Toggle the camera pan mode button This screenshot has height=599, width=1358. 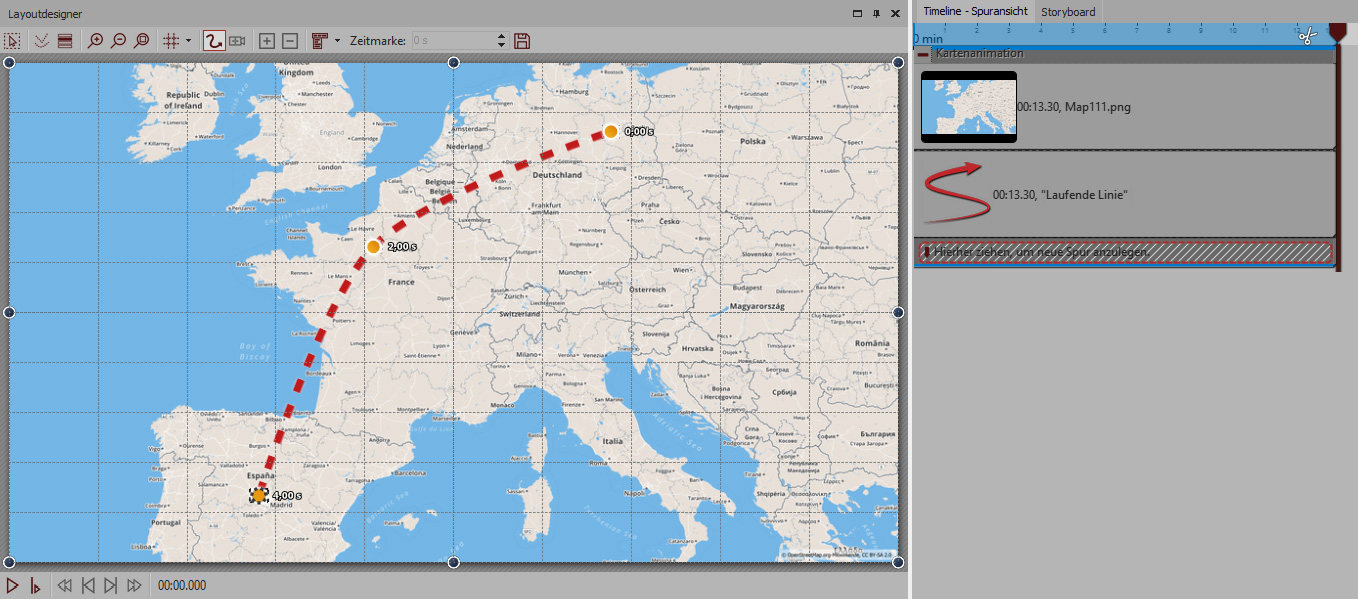237,41
